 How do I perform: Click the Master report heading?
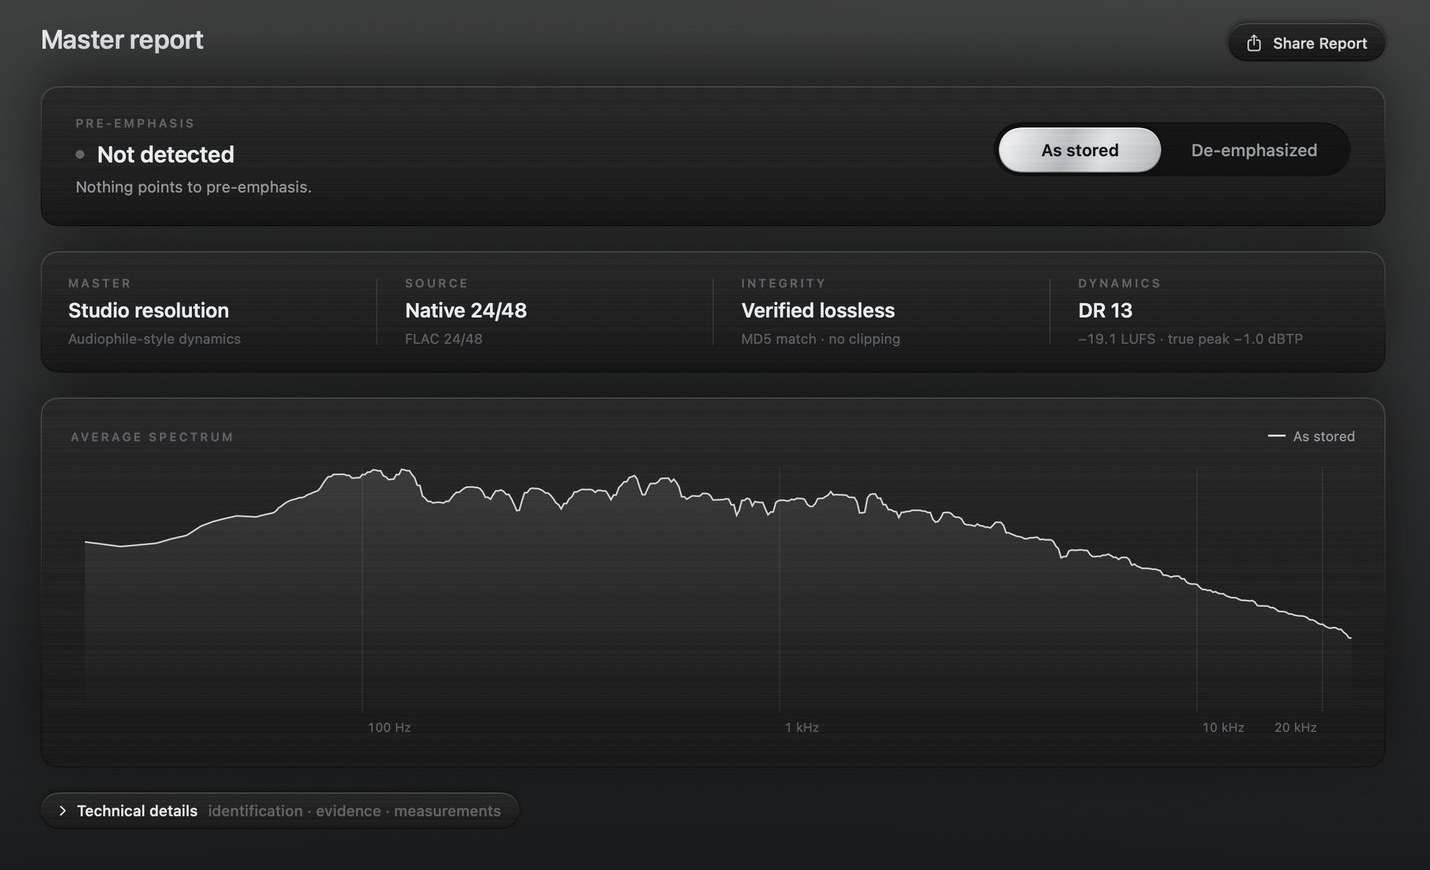tap(122, 40)
